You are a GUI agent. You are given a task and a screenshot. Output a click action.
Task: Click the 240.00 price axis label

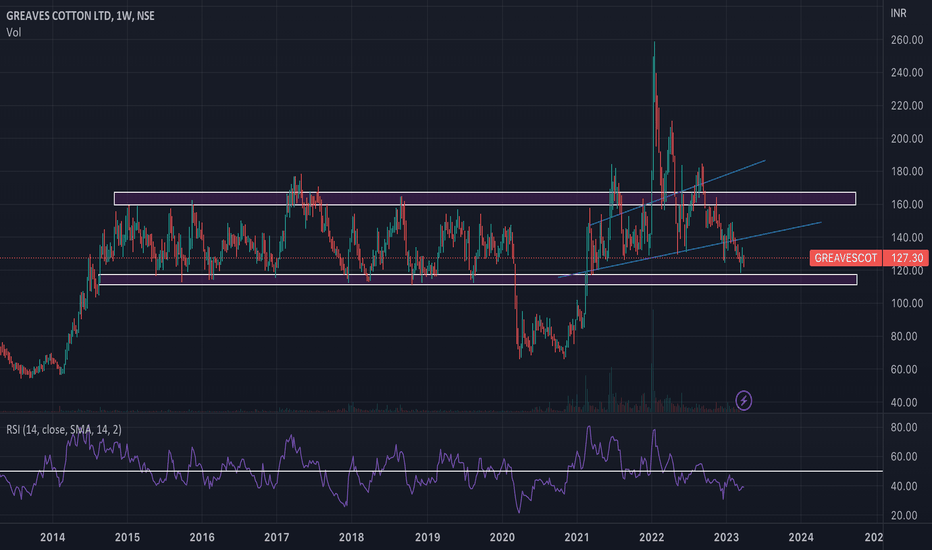(907, 73)
